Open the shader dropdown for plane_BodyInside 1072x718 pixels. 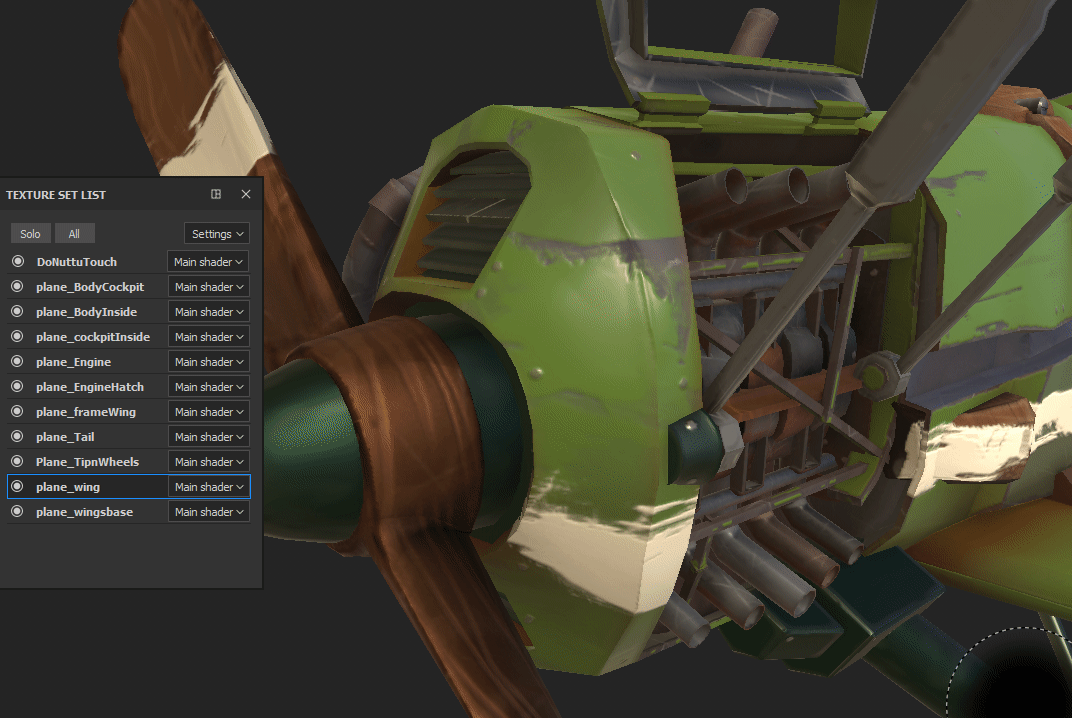pos(209,312)
